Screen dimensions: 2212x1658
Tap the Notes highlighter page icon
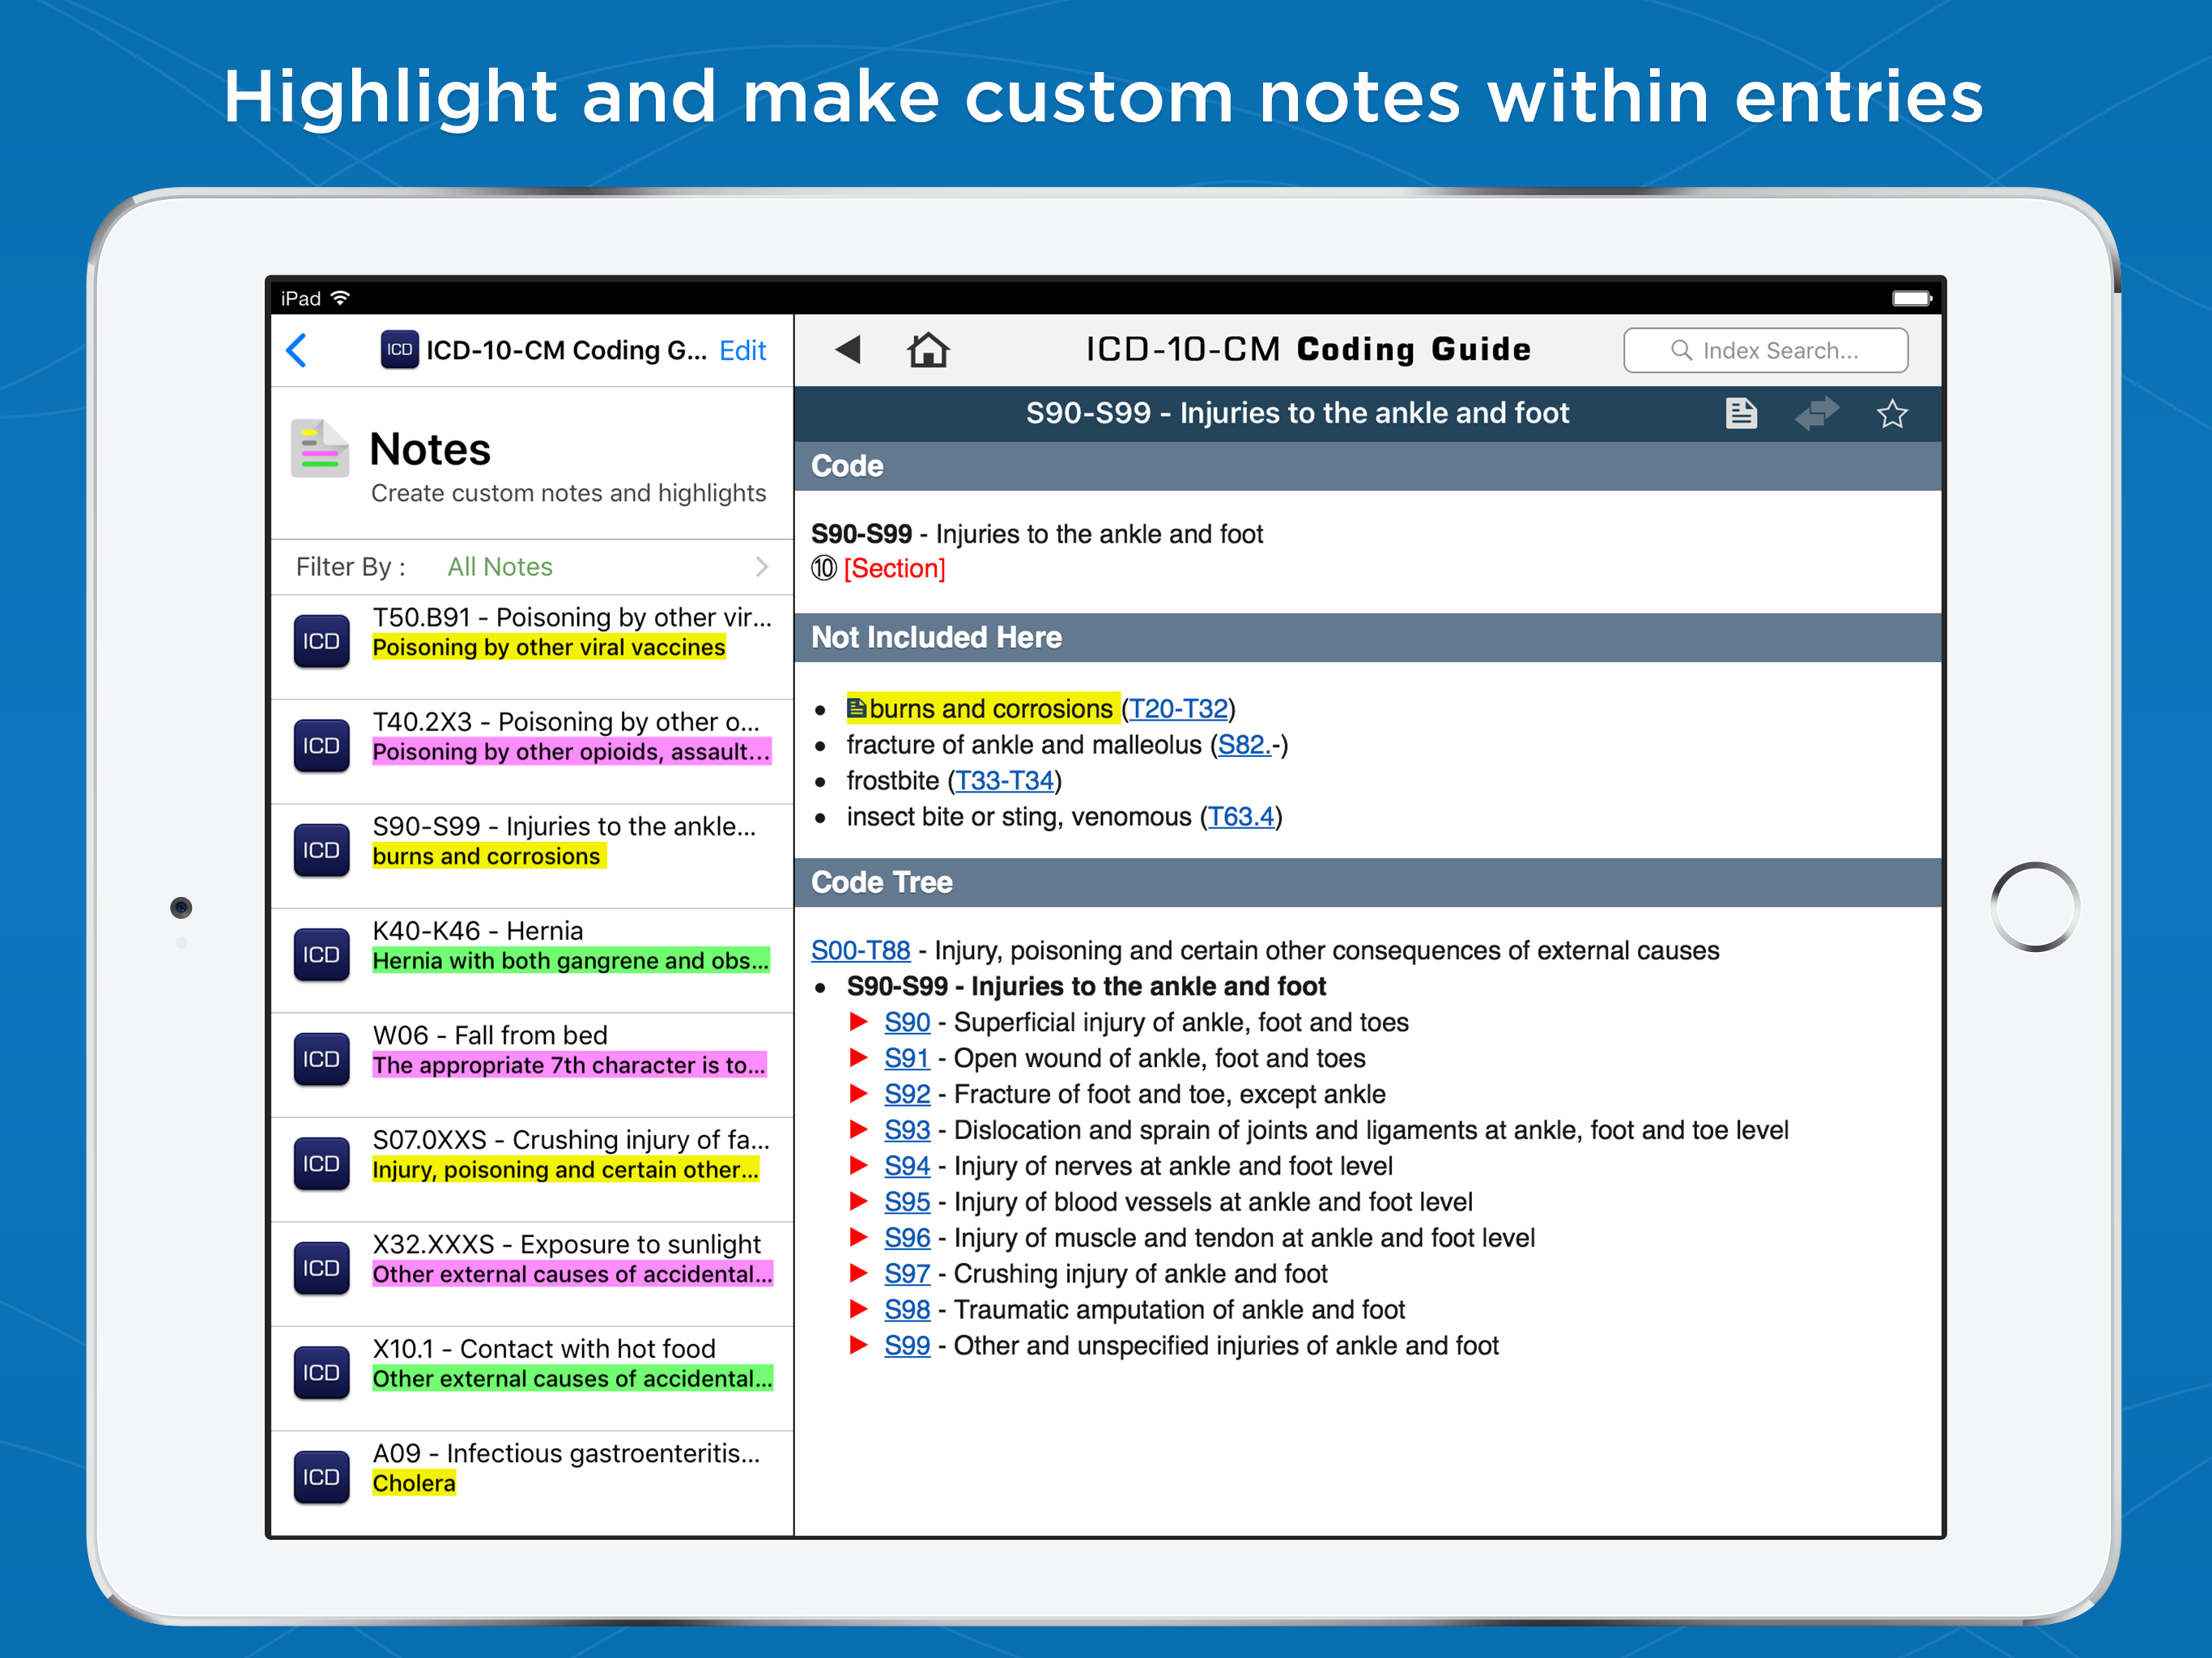pyautogui.click(x=320, y=449)
